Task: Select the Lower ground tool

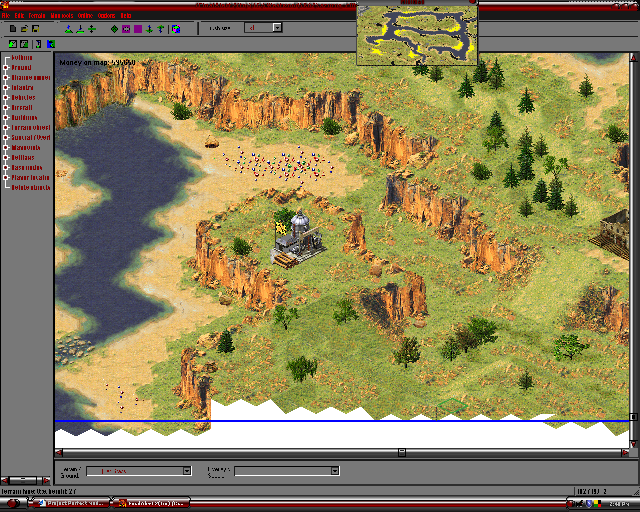Action: [x=80, y=29]
